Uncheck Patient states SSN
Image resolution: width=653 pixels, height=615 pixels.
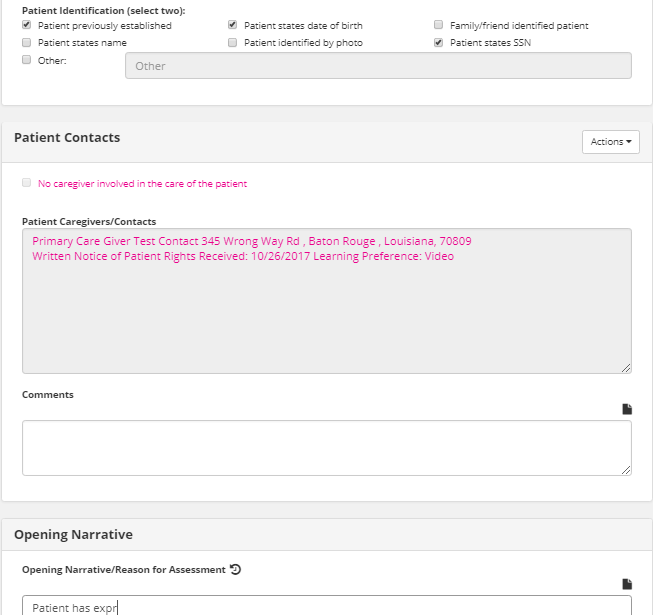pyautogui.click(x=439, y=43)
